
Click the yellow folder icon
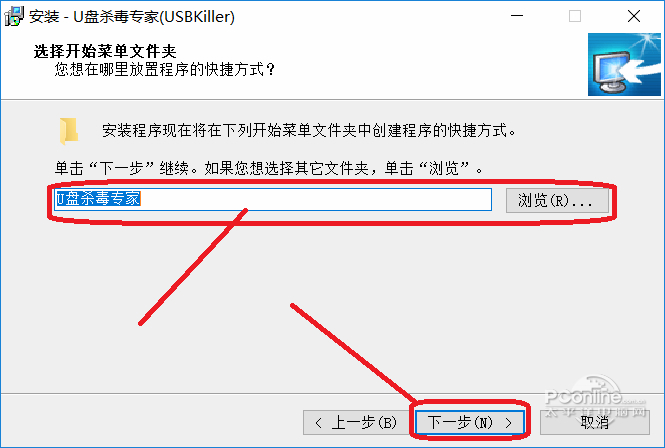(69, 131)
